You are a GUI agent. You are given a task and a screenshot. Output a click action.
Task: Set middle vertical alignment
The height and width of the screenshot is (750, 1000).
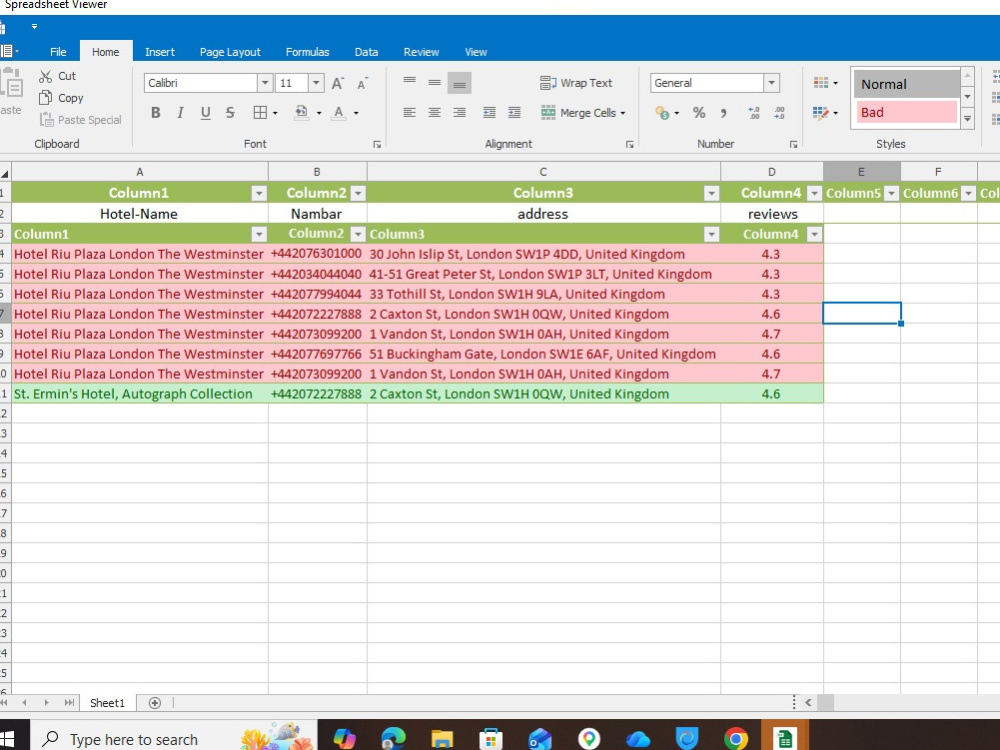[434, 82]
